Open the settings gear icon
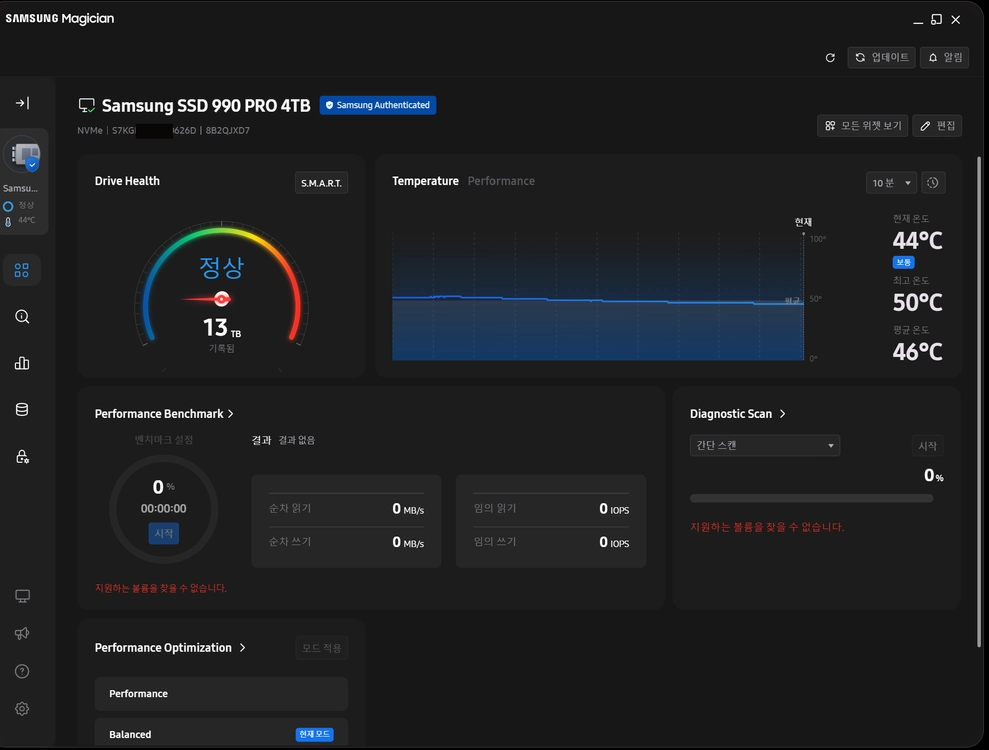This screenshot has height=750, width=989. 22,708
